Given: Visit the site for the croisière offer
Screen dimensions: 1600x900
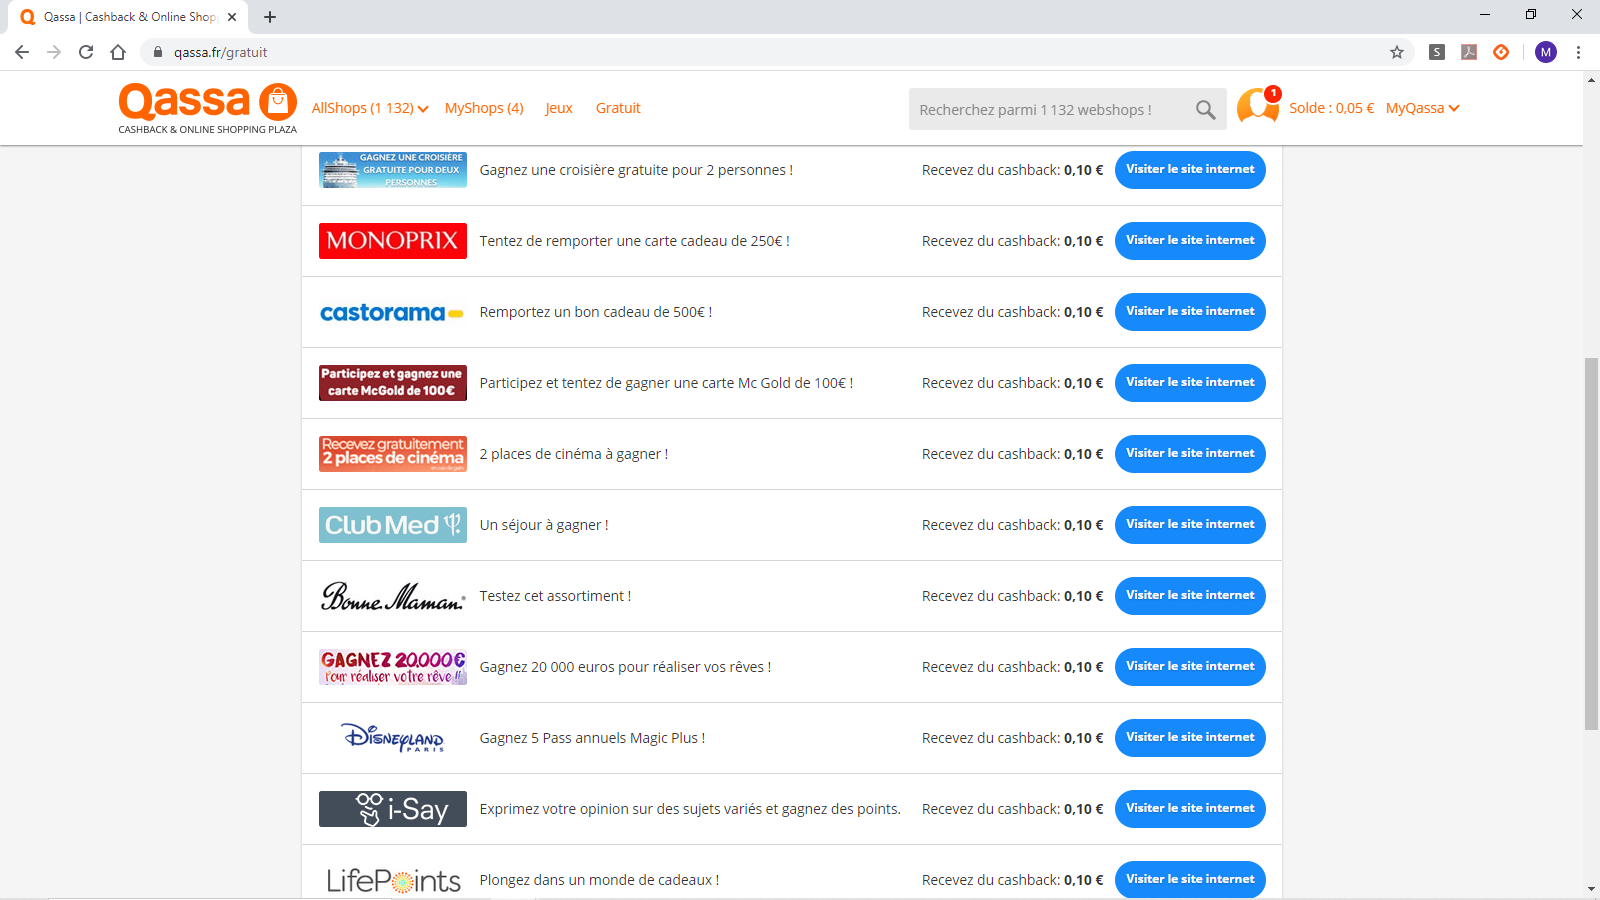Looking at the screenshot, I should click(1190, 170).
